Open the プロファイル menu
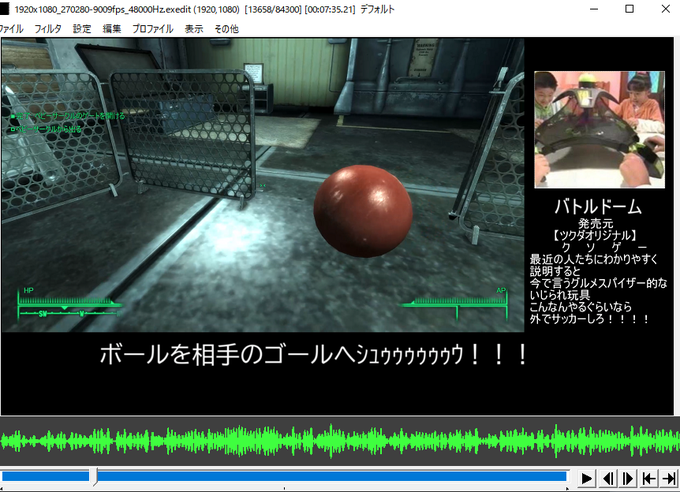The height and width of the screenshot is (492, 680). tap(153, 29)
